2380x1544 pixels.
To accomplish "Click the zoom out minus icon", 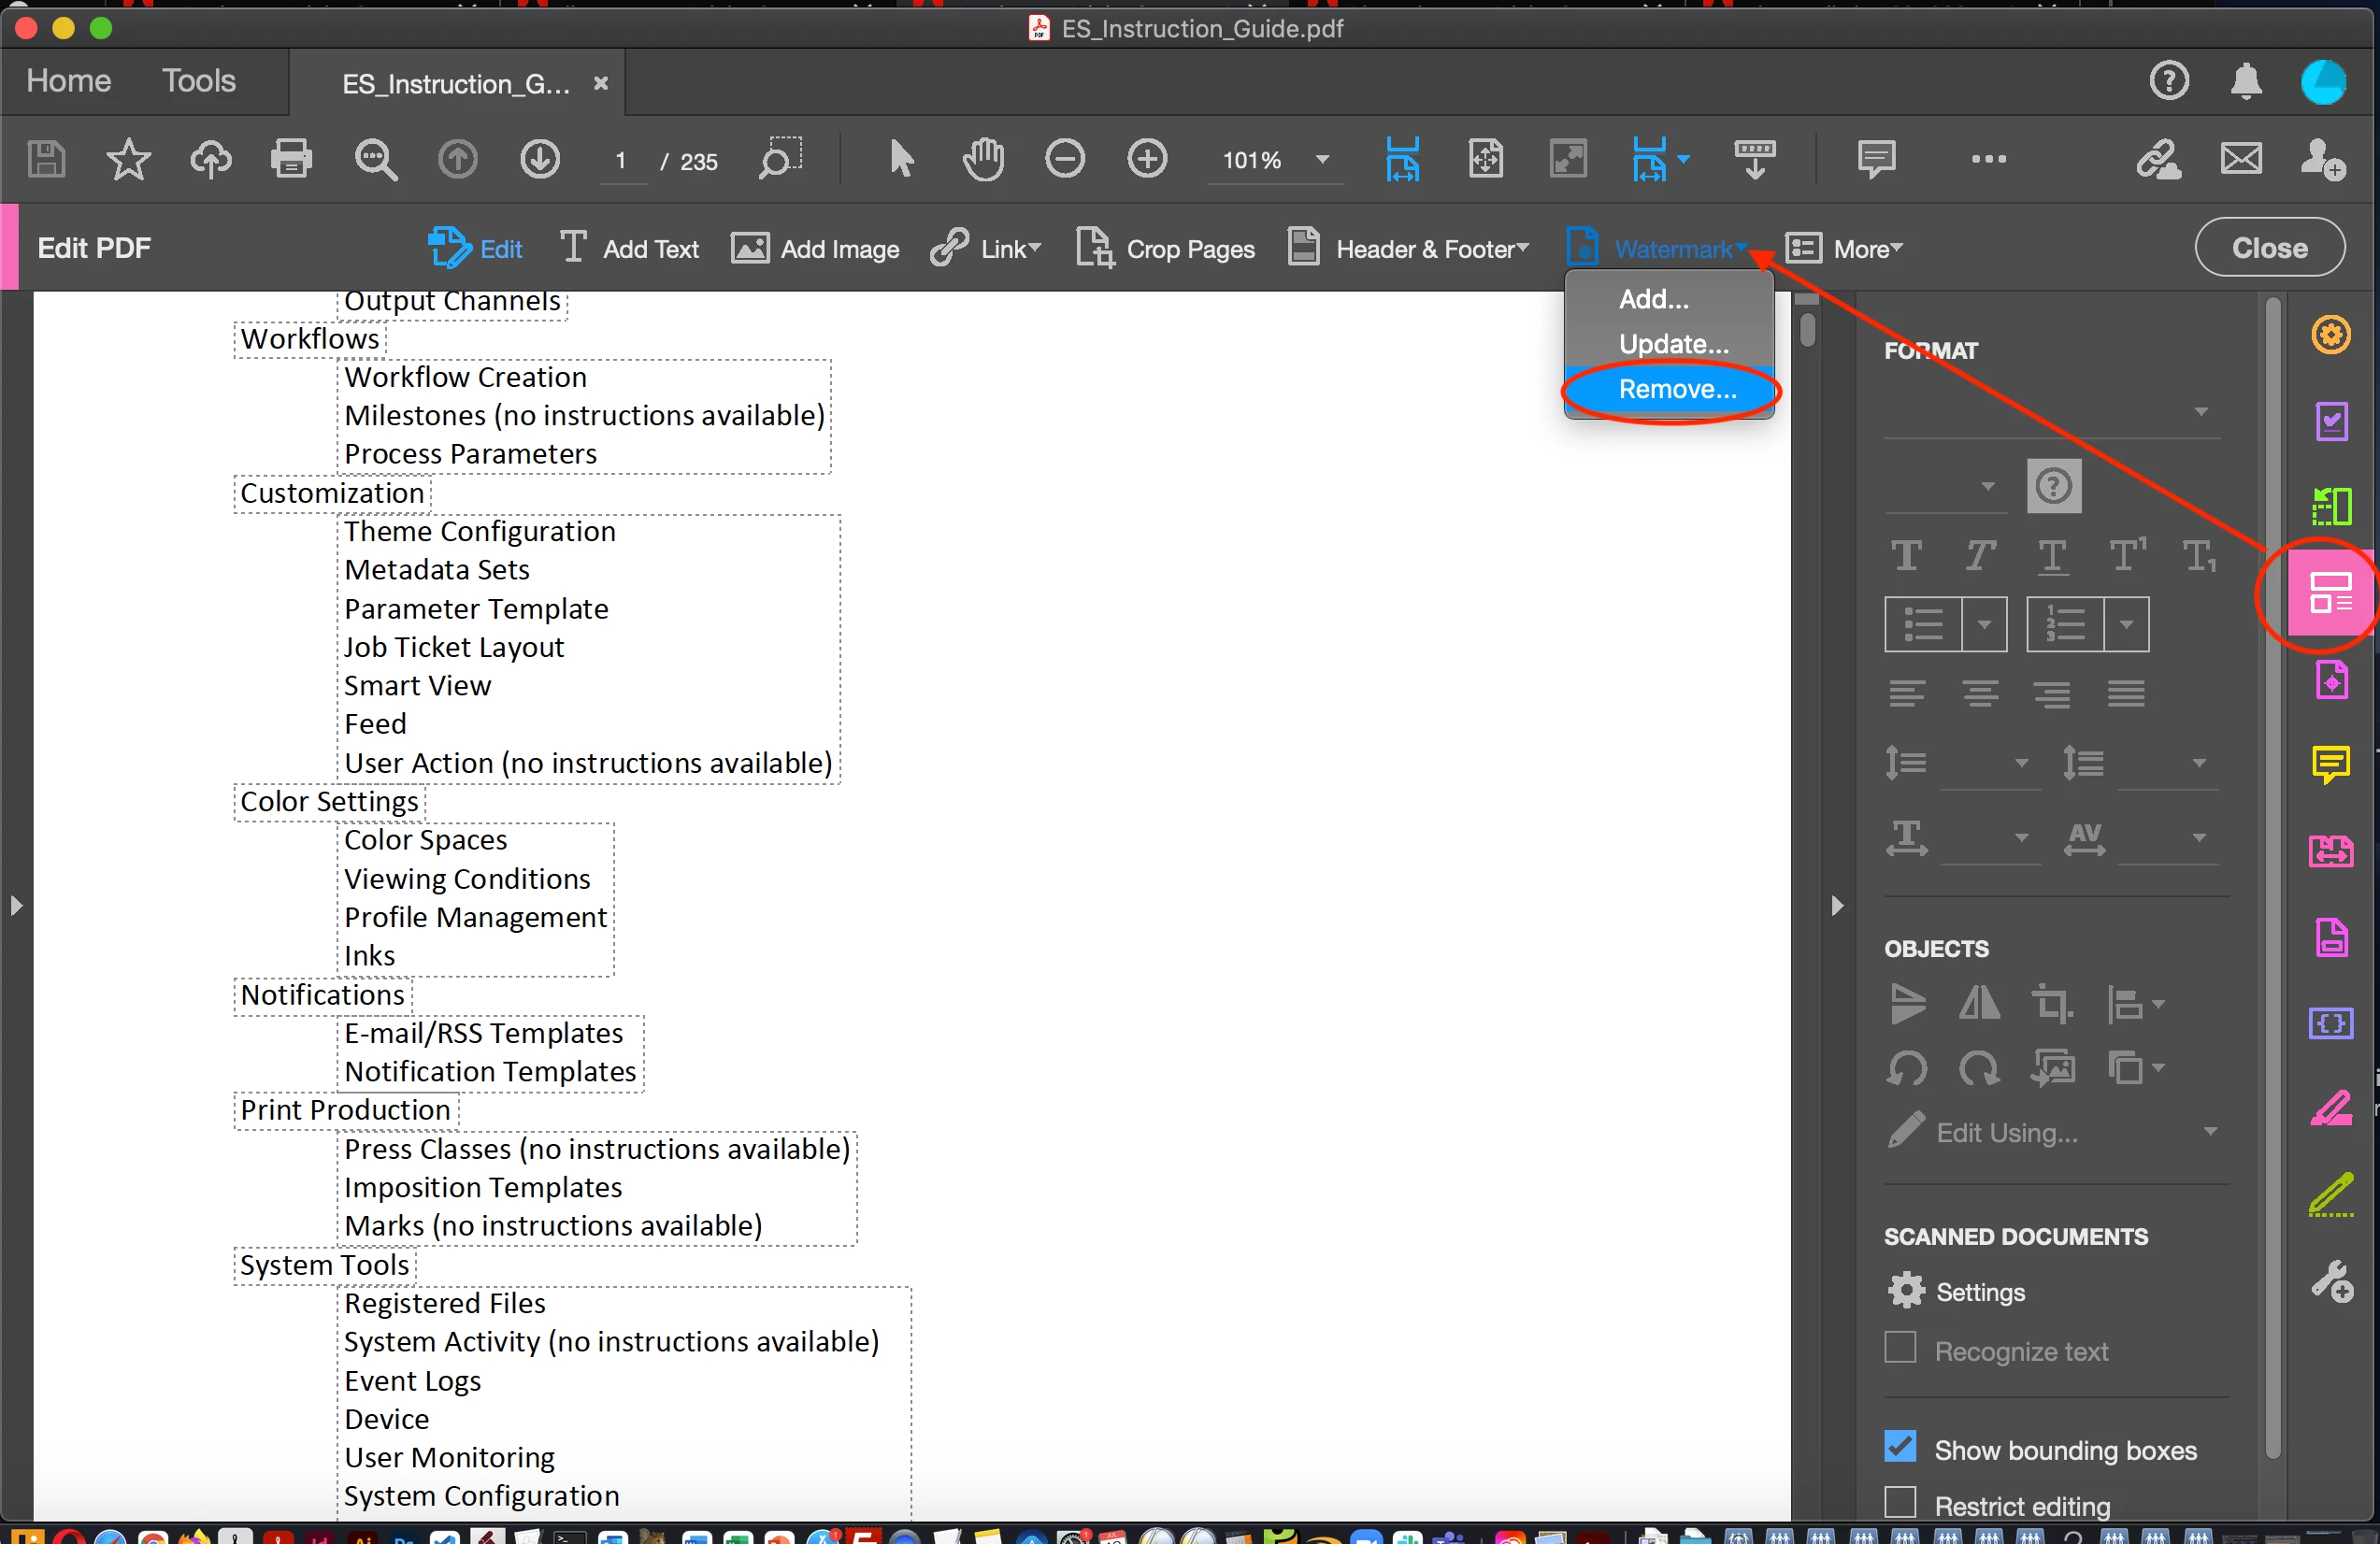I will point(1064,159).
